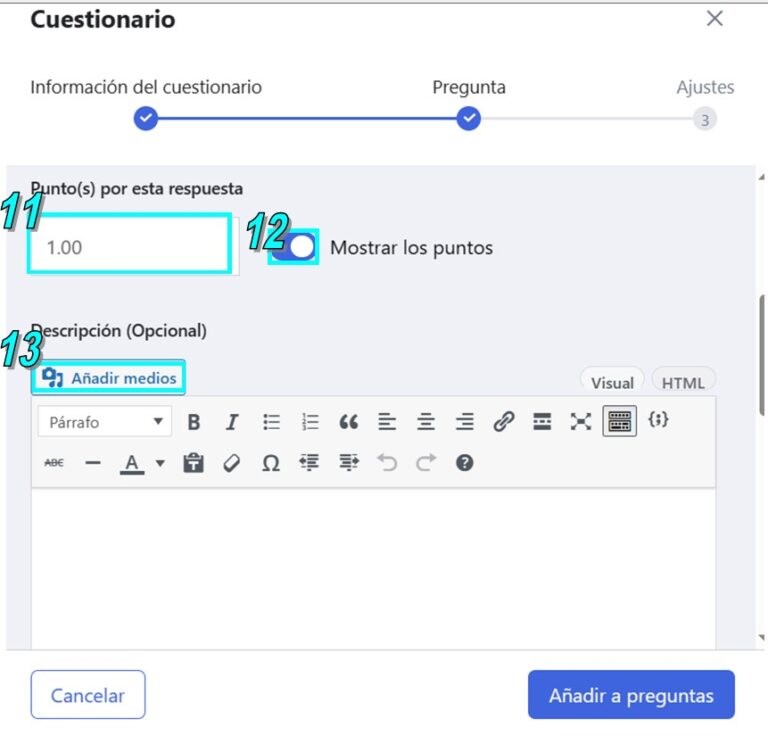The width and height of the screenshot is (768, 736).
Task: Insert a blockquote
Action: click(348, 422)
